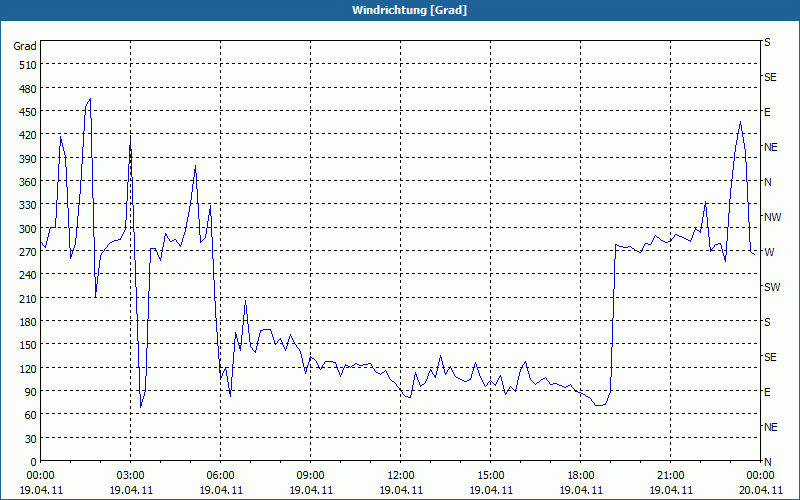Select the 30 degree axis label
800x500 pixels.
tap(31, 439)
